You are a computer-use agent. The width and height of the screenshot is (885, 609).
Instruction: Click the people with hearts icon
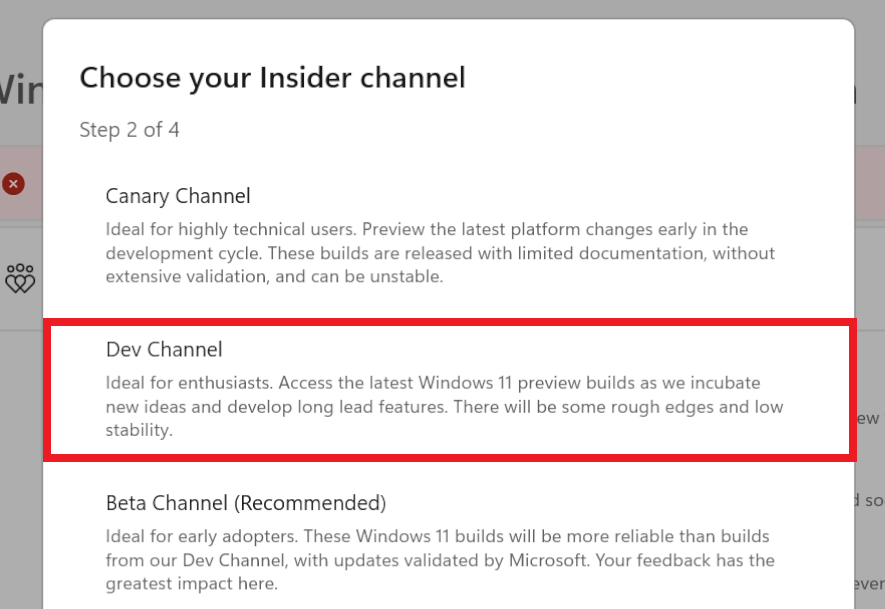tap(20, 278)
